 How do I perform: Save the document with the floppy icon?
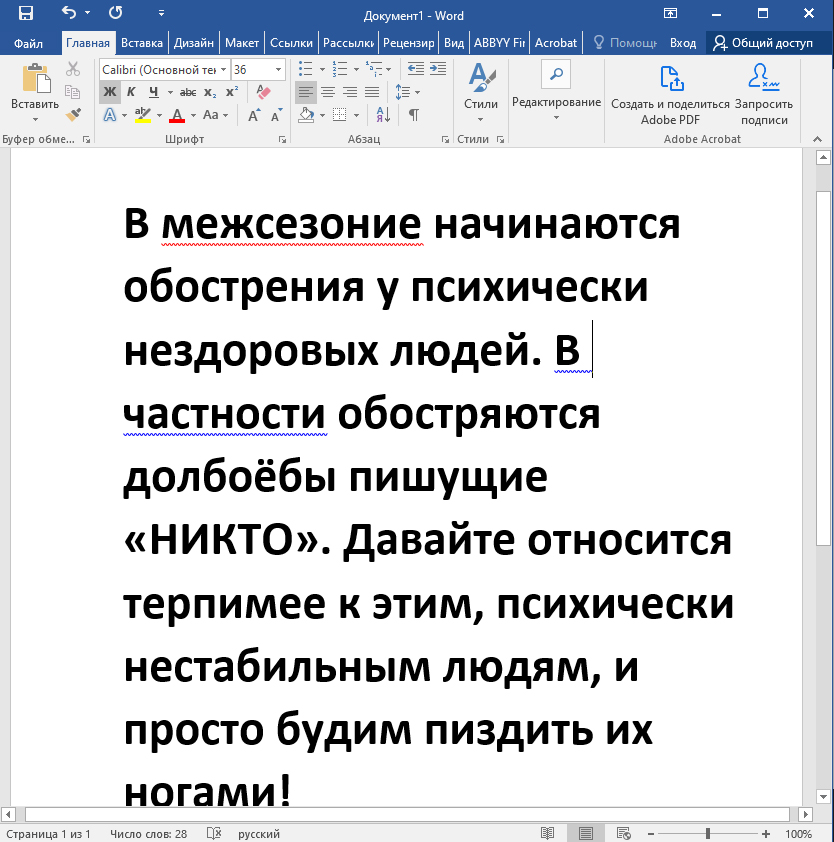(x=25, y=13)
